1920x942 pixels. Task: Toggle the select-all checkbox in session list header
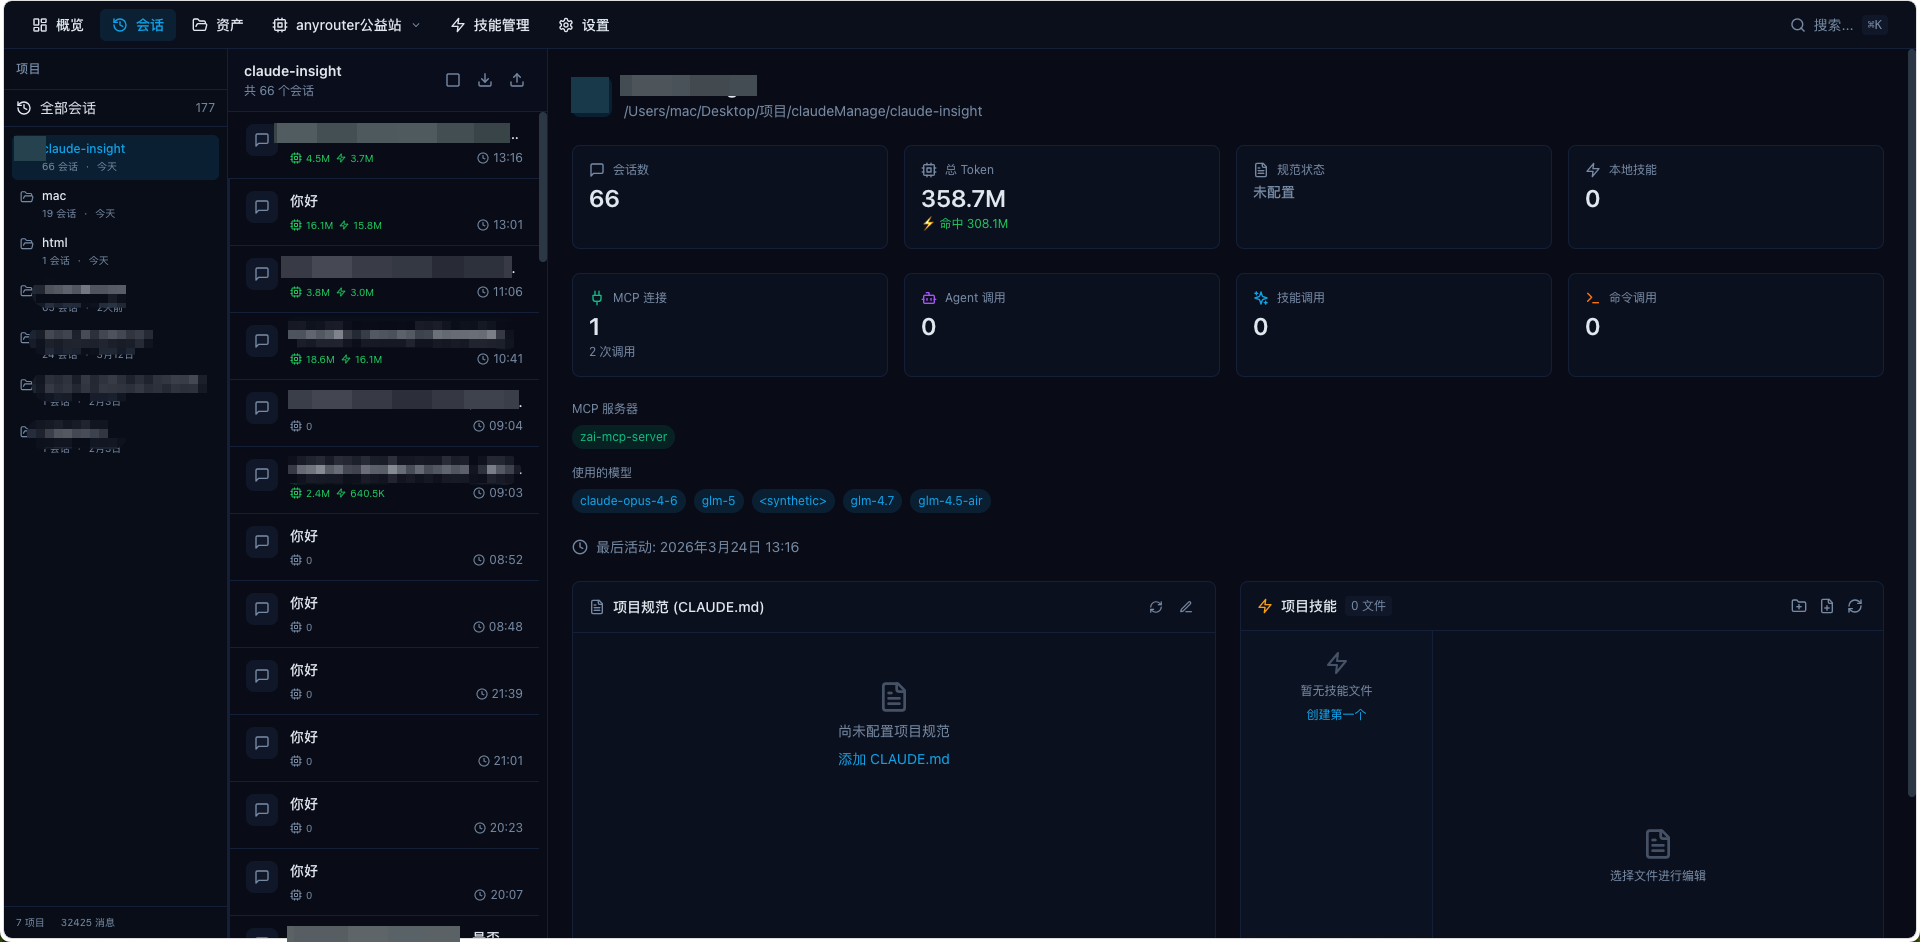pyautogui.click(x=453, y=80)
